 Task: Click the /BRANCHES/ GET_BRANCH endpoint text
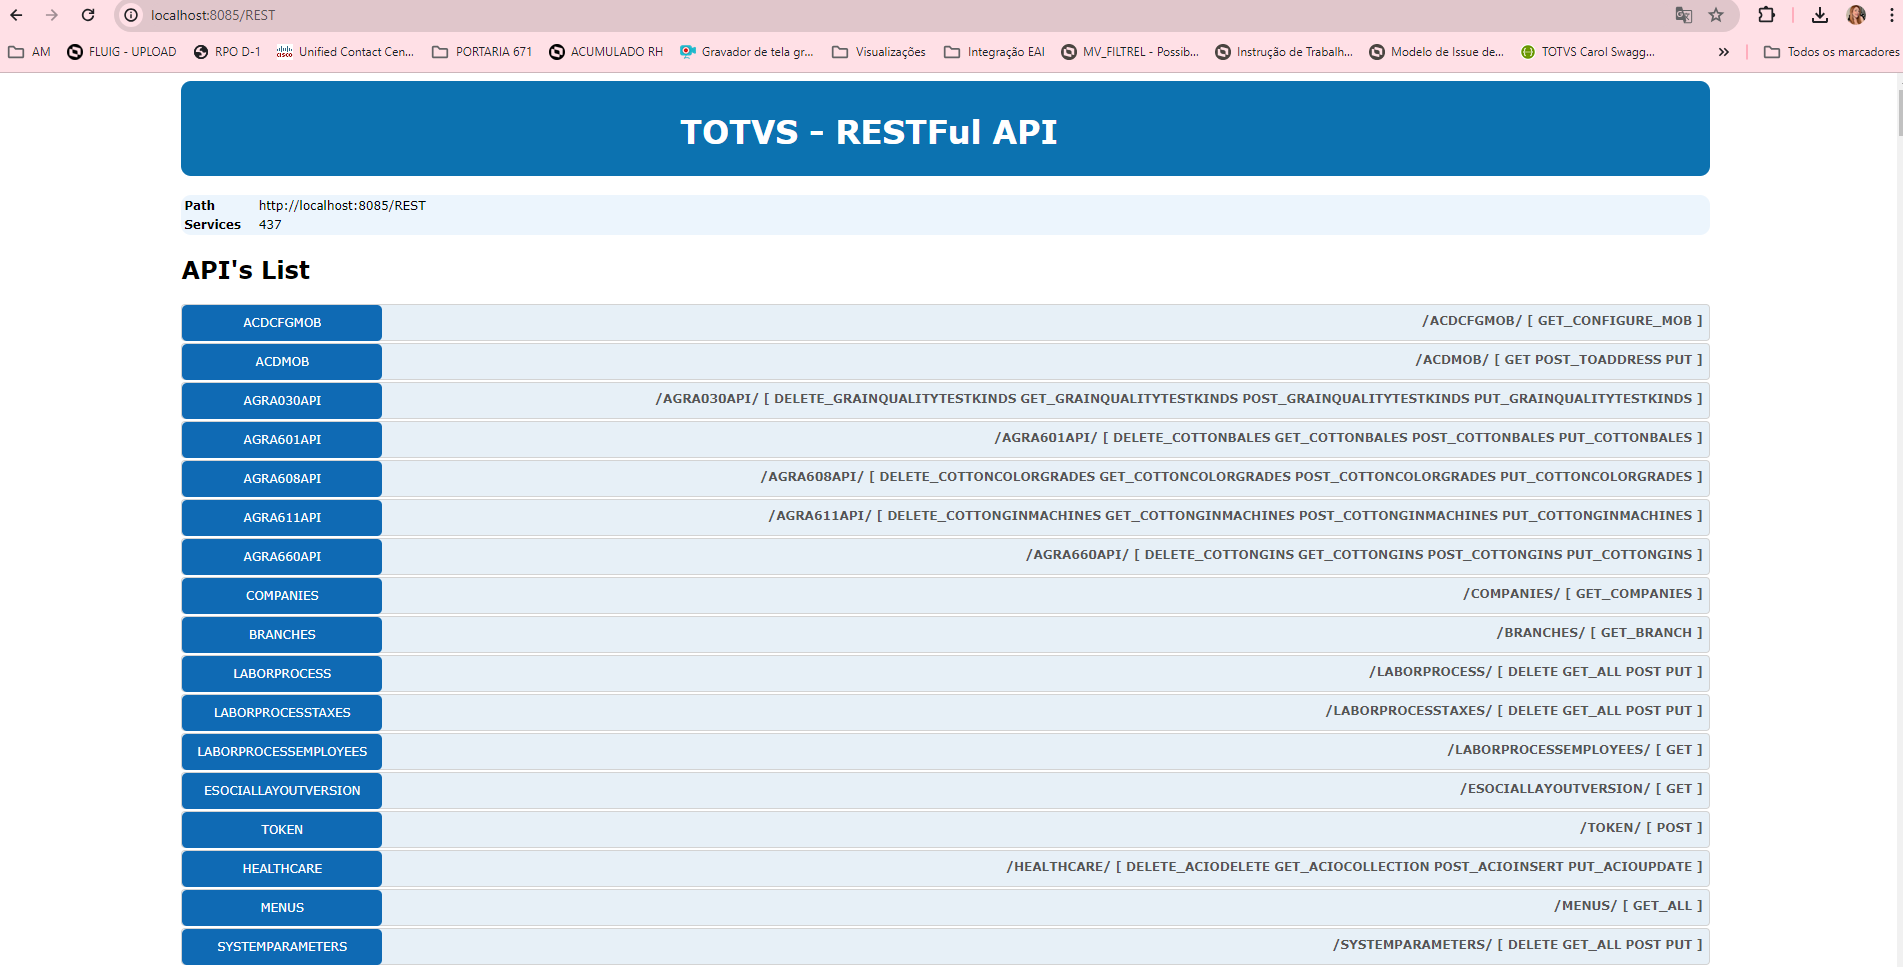pyautogui.click(x=1600, y=633)
